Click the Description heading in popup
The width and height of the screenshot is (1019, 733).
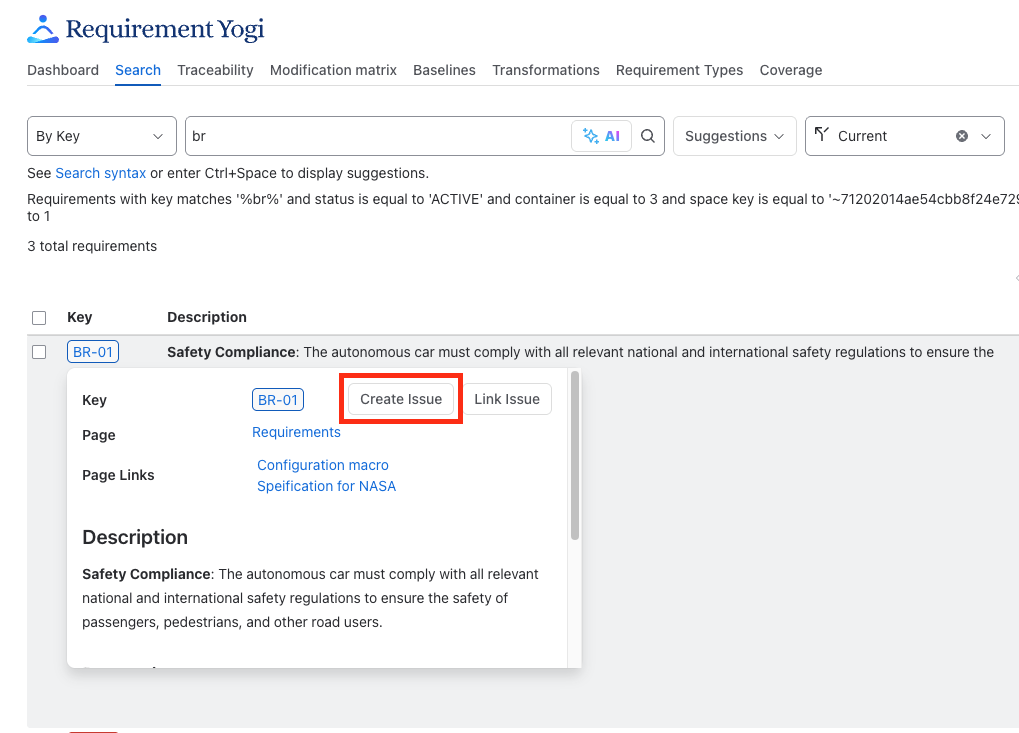pyautogui.click(x=135, y=537)
